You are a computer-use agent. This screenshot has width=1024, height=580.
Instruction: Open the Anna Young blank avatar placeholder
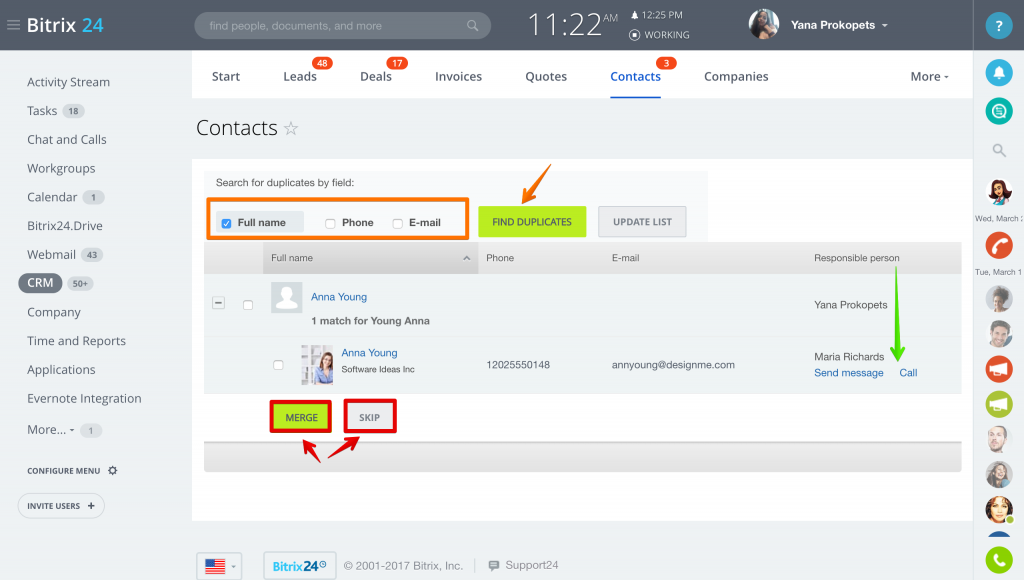point(287,298)
